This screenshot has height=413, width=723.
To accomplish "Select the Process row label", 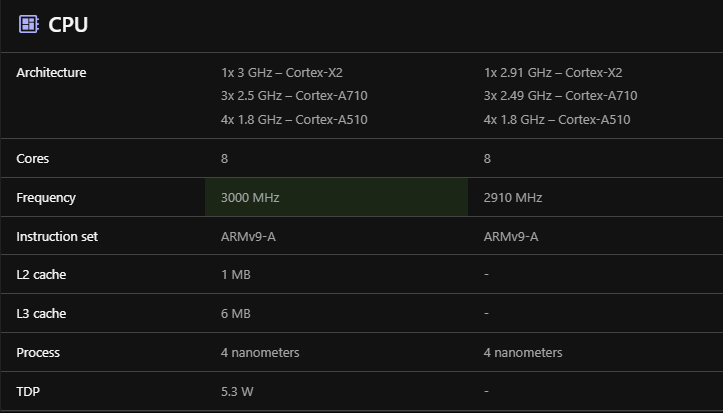I will pyautogui.click(x=38, y=353).
